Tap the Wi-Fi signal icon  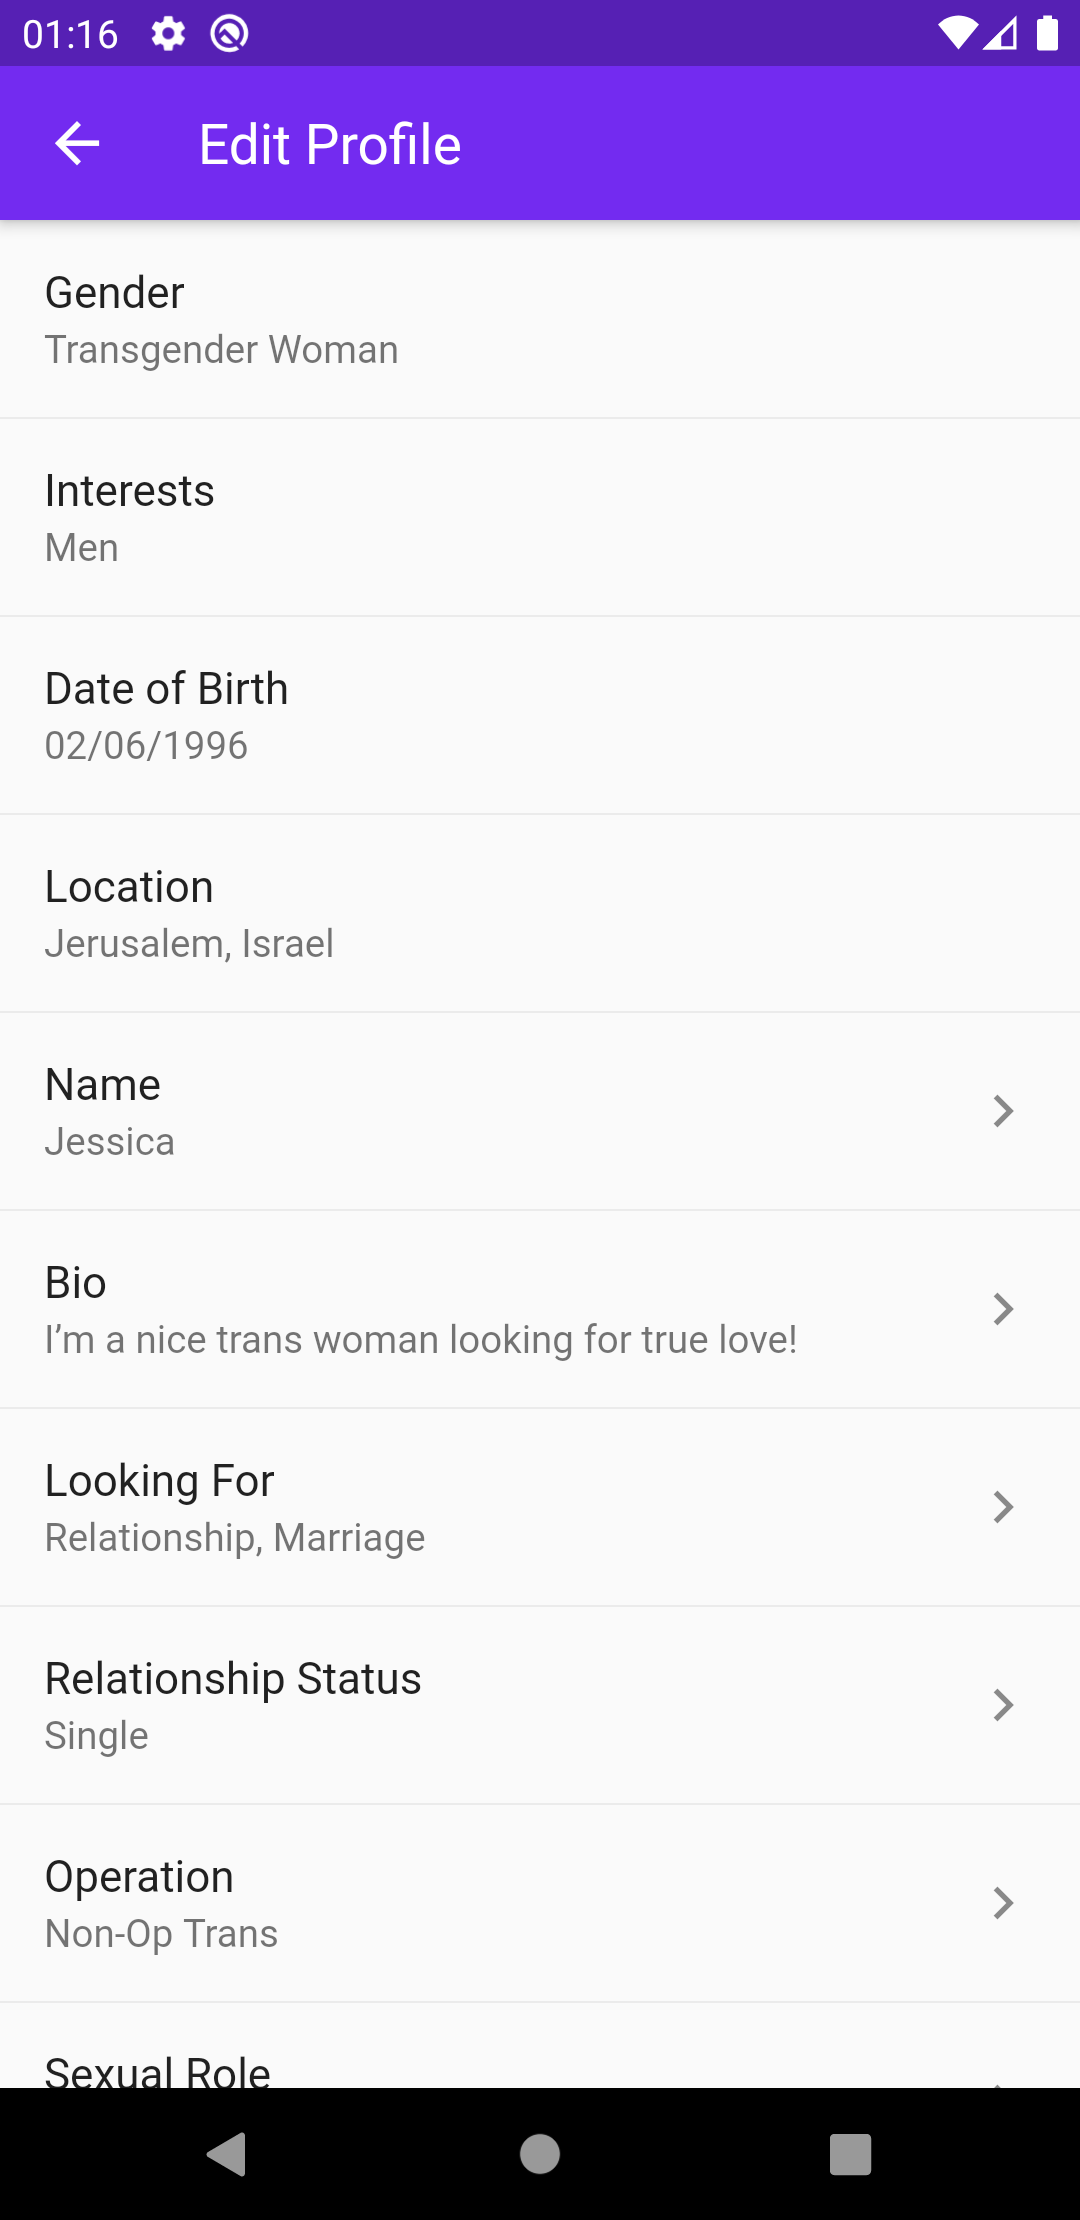click(x=958, y=33)
